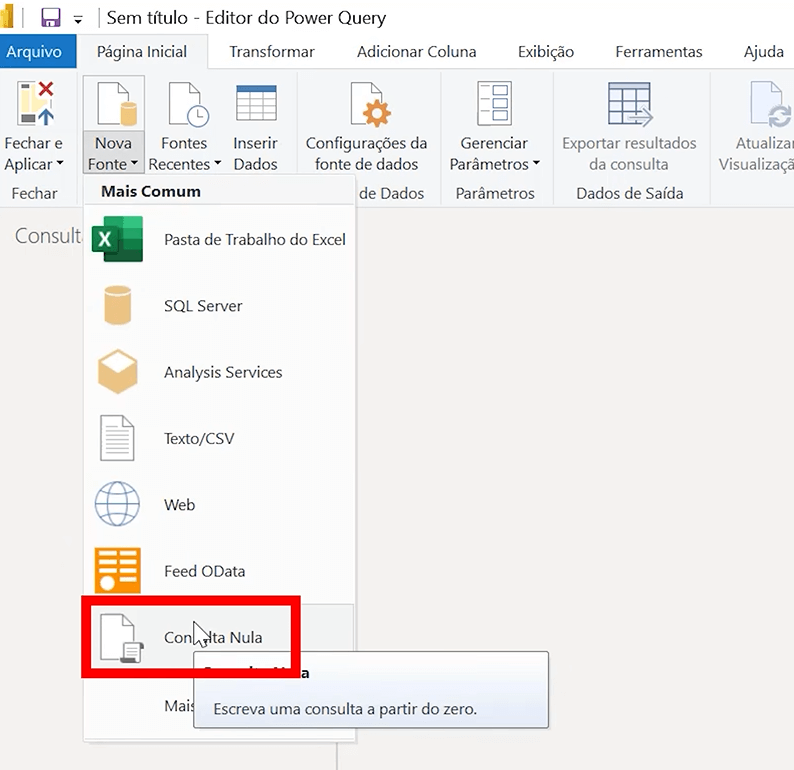Click the Texto/CSV document icon
Image resolution: width=794 pixels, height=770 pixels.
click(117, 438)
